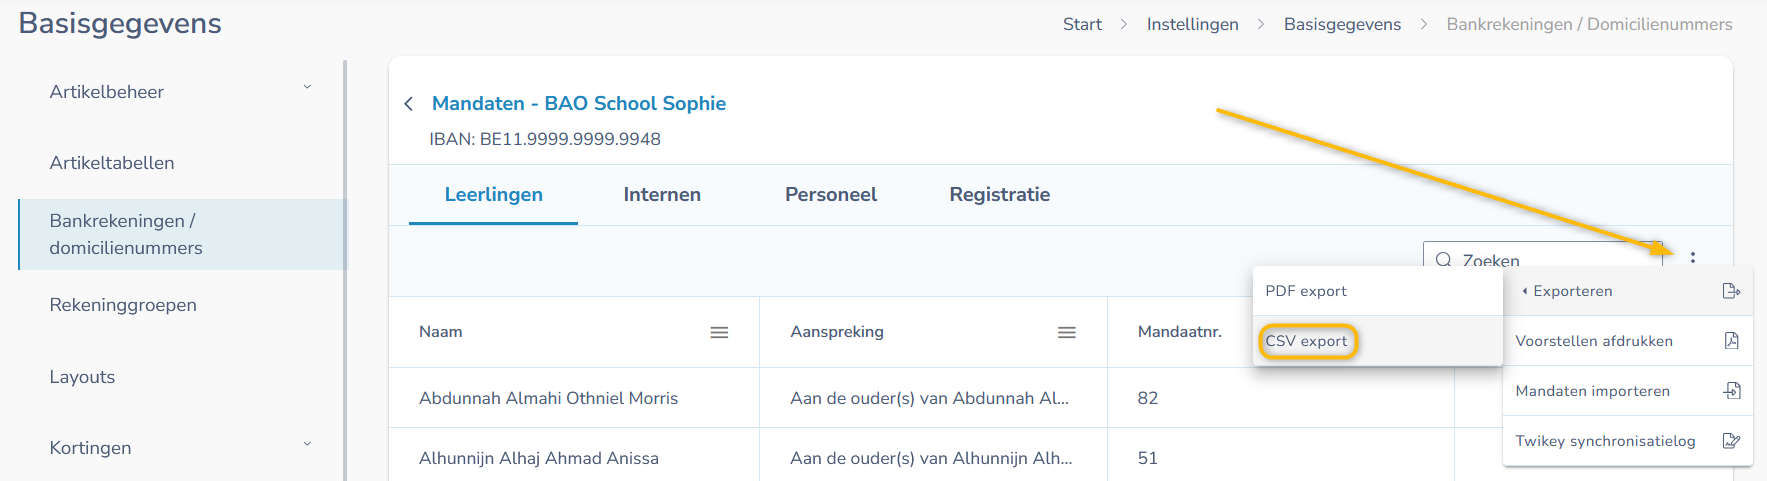1767x481 pixels.
Task: Collapse the Exporteren submenu
Action: [1525, 291]
